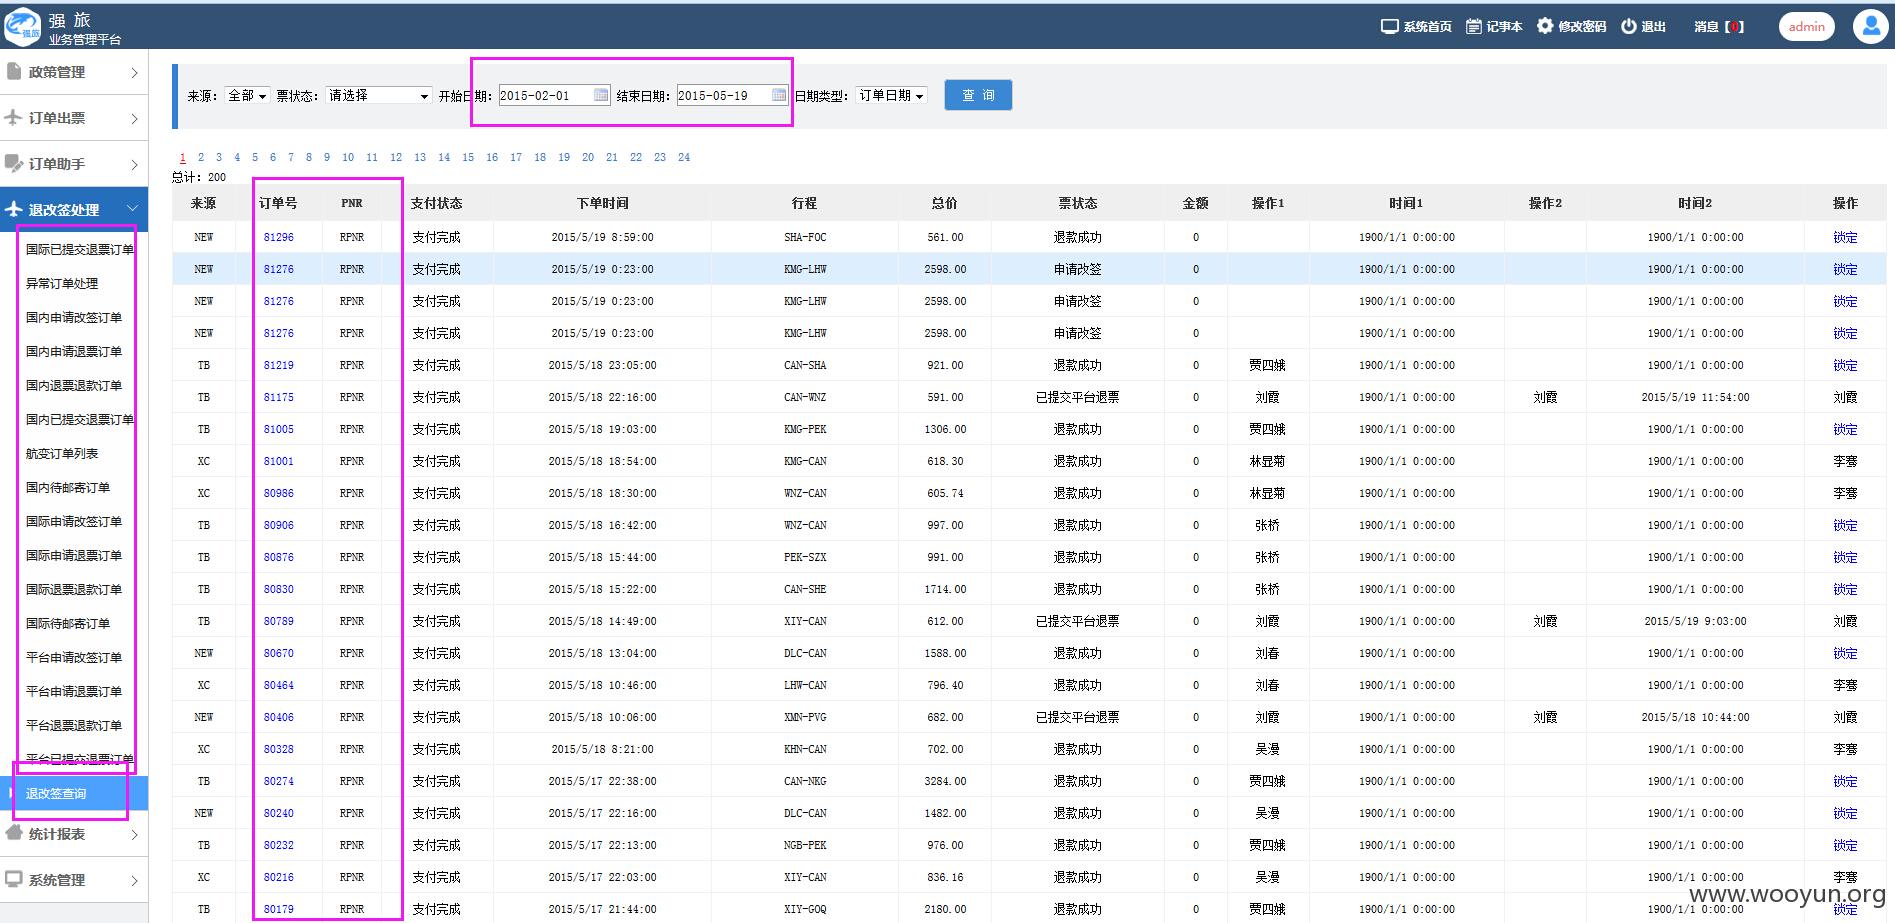The width and height of the screenshot is (1895, 923).
Task: Open the 消息 messages link
Action: click(x=1719, y=27)
